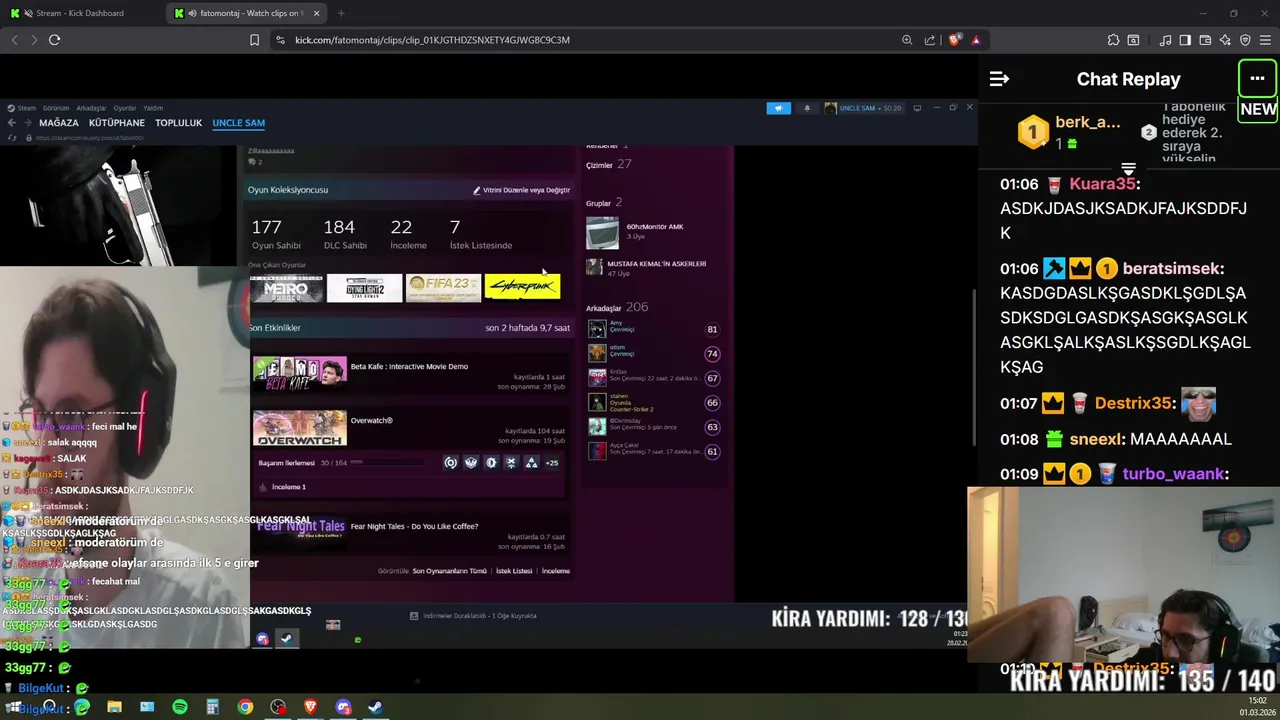Open browser extensions puzzle icon

point(1113,40)
